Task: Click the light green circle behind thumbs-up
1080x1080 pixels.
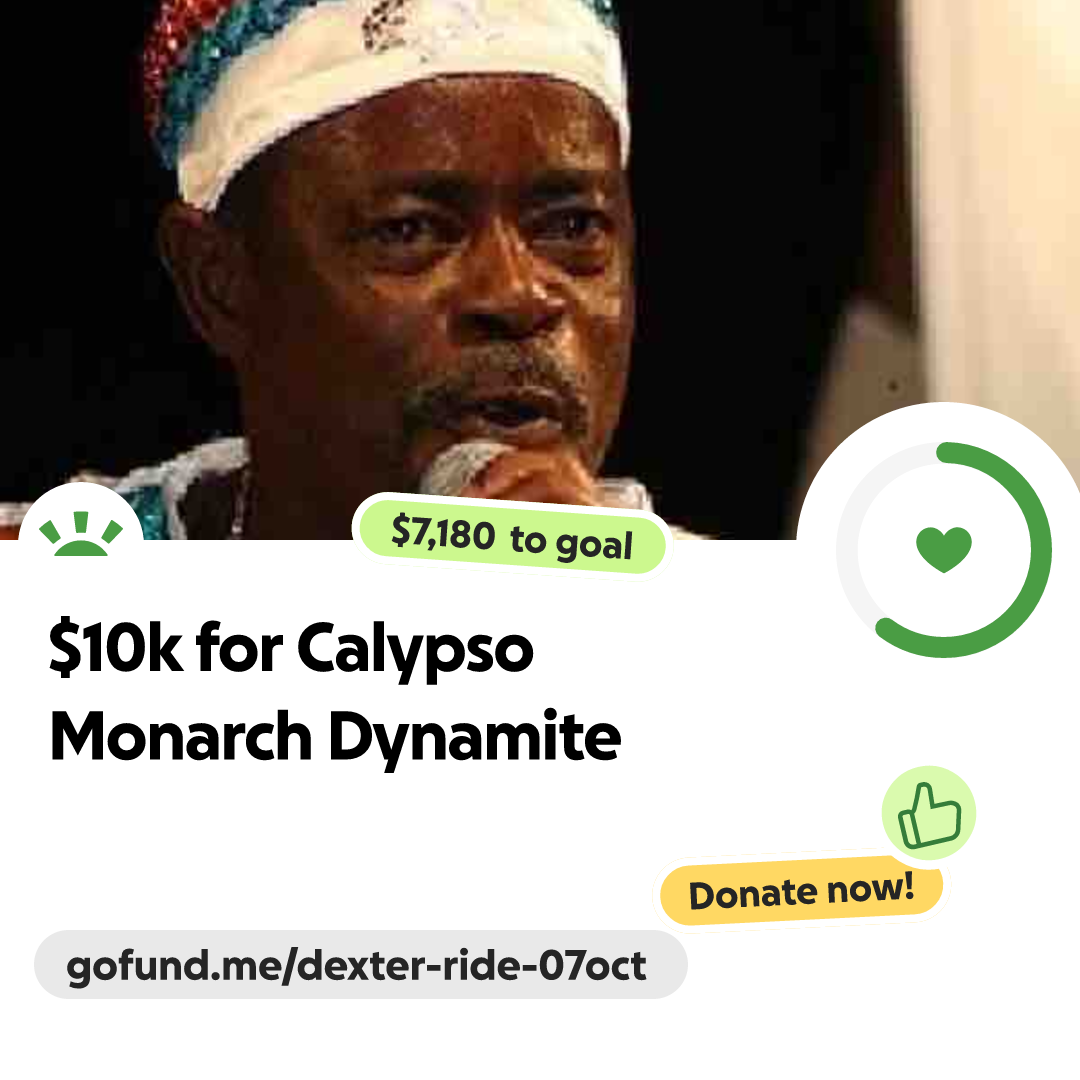Action: tap(929, 813)
